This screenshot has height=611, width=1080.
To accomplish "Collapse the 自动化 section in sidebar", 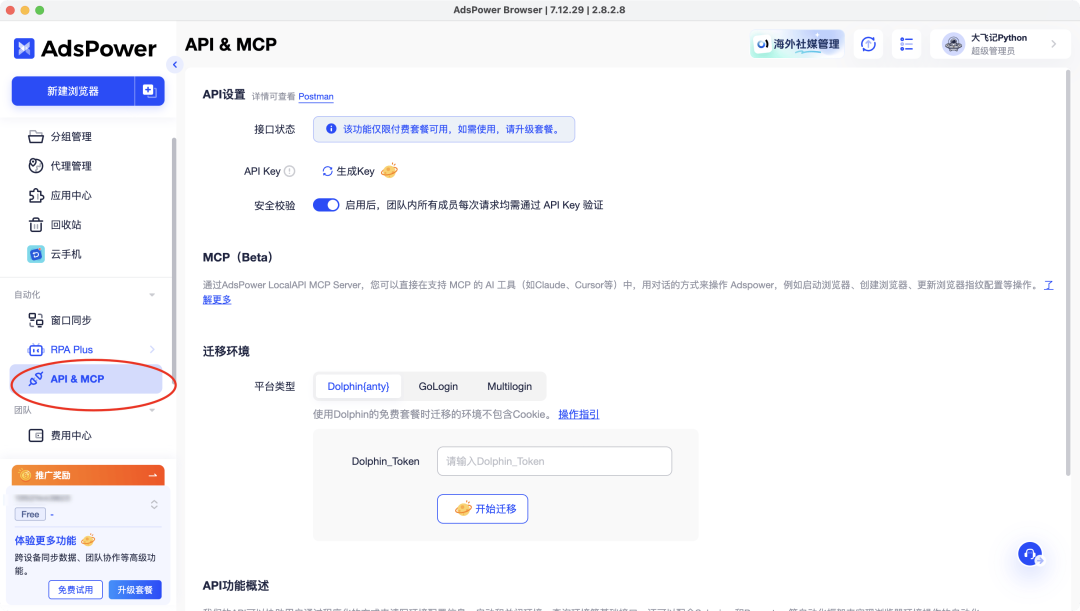I will [153, 294].
